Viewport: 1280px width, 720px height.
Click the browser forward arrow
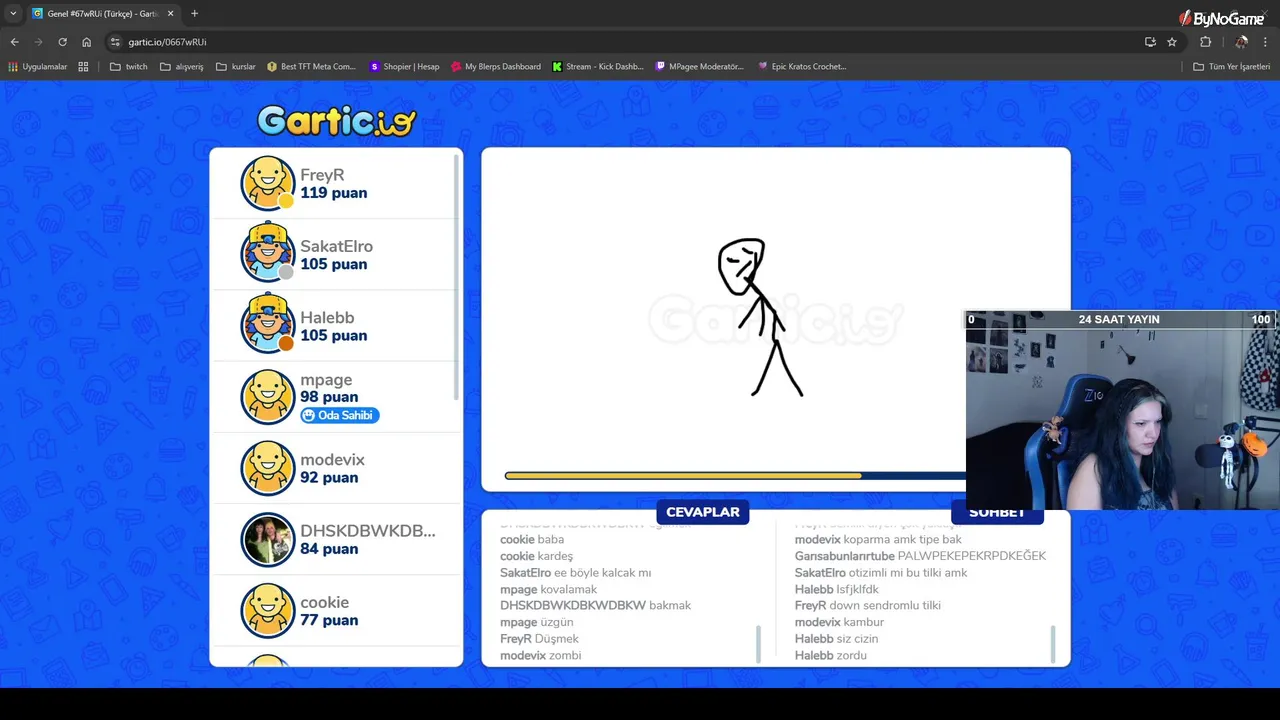tap(39, 42)
